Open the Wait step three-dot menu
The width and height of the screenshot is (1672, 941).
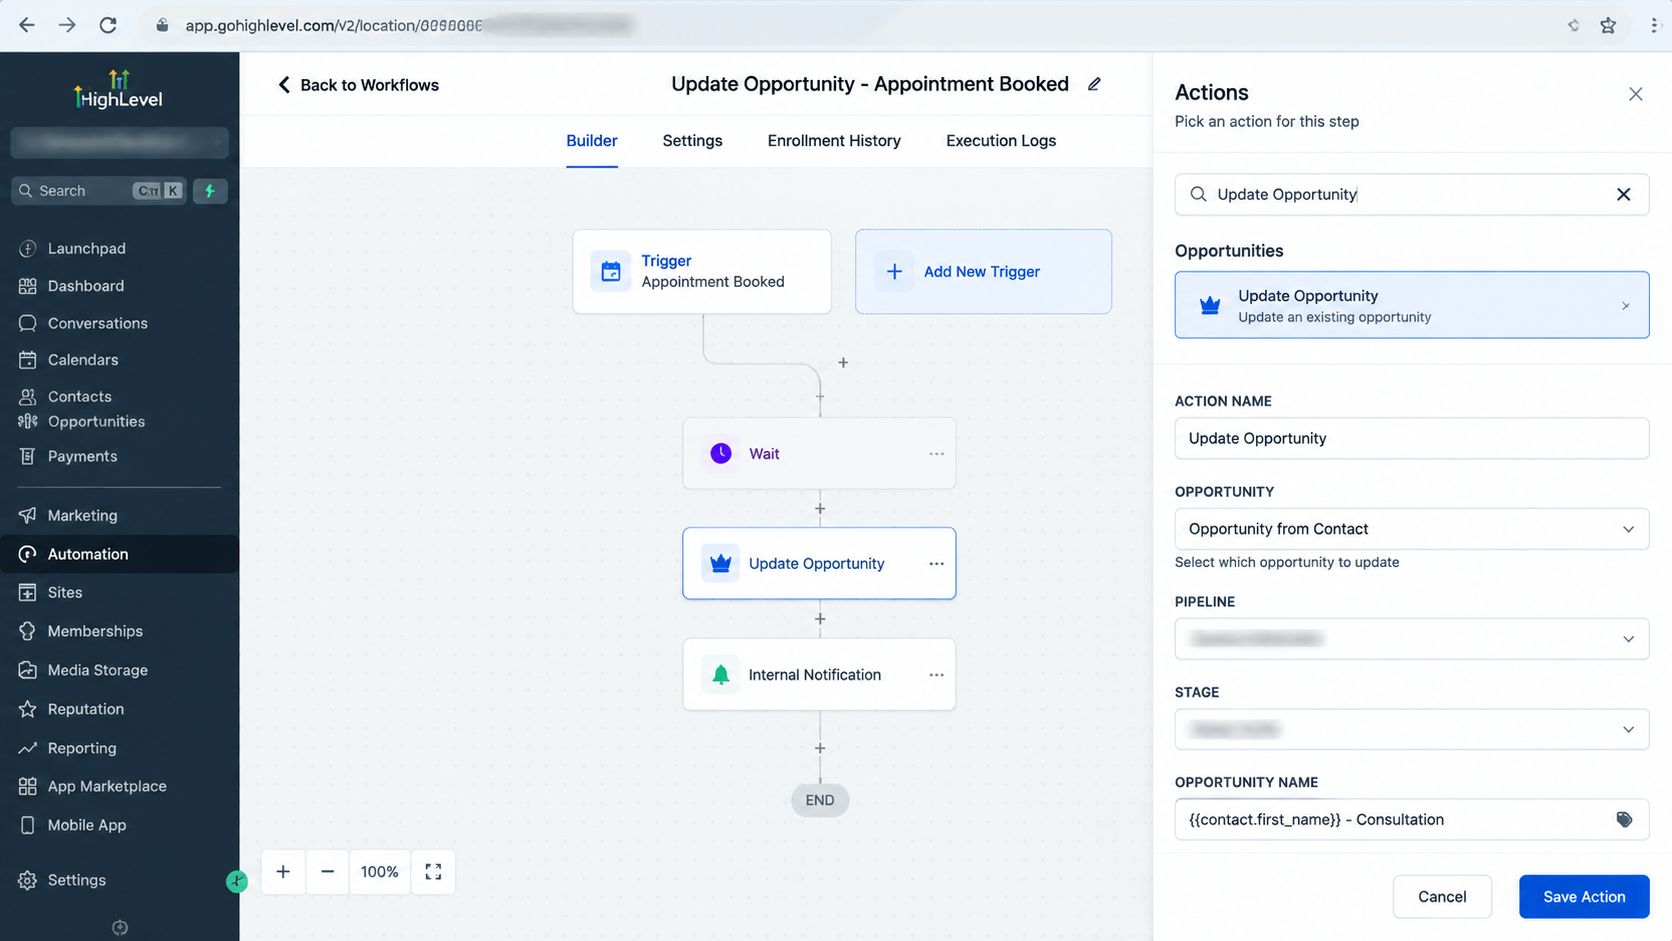coord(936,453)
